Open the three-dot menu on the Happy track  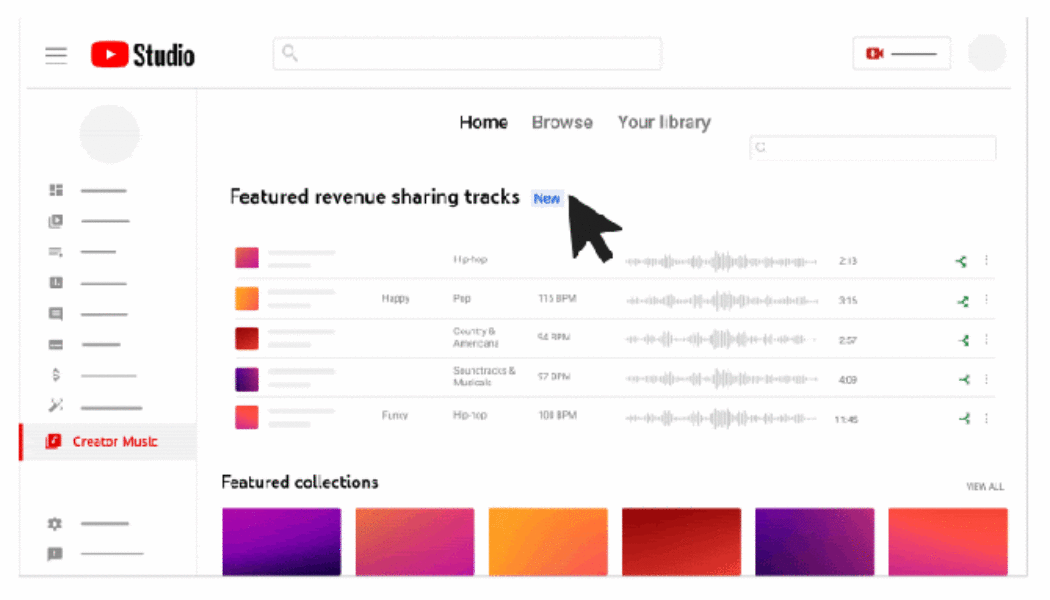[986, 298]
